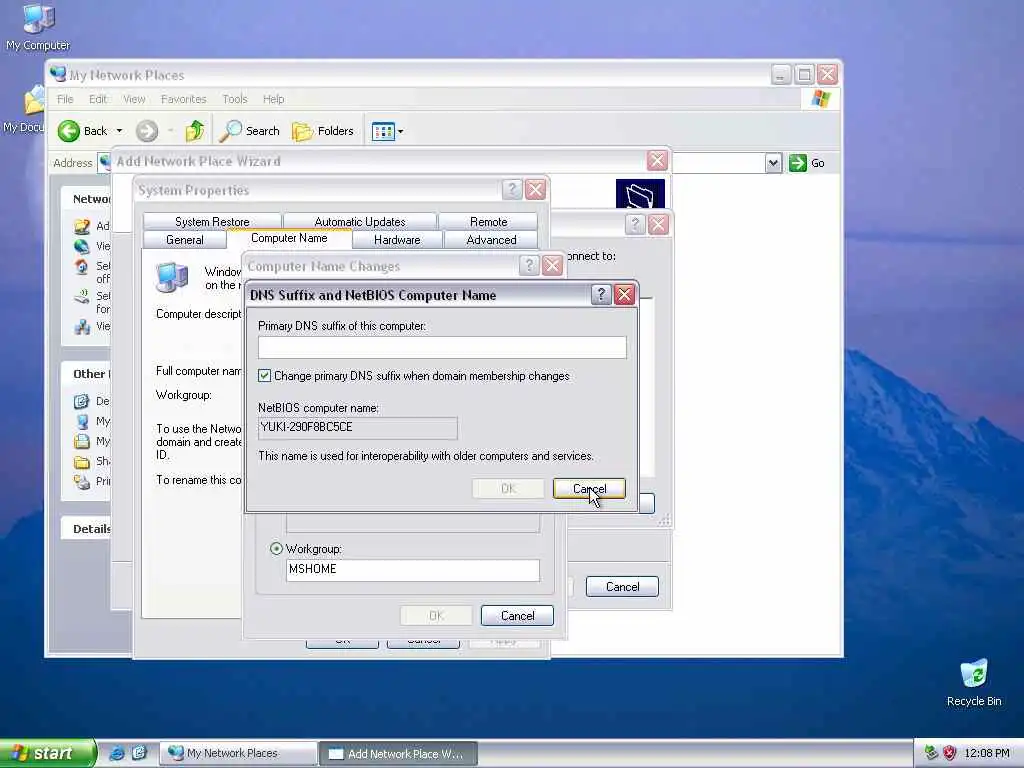The image size is (1024, 768).
Task: Click second Quick Launch icon beside Internet Explorer
Action: pyautogui.click(x=139, y=753)
